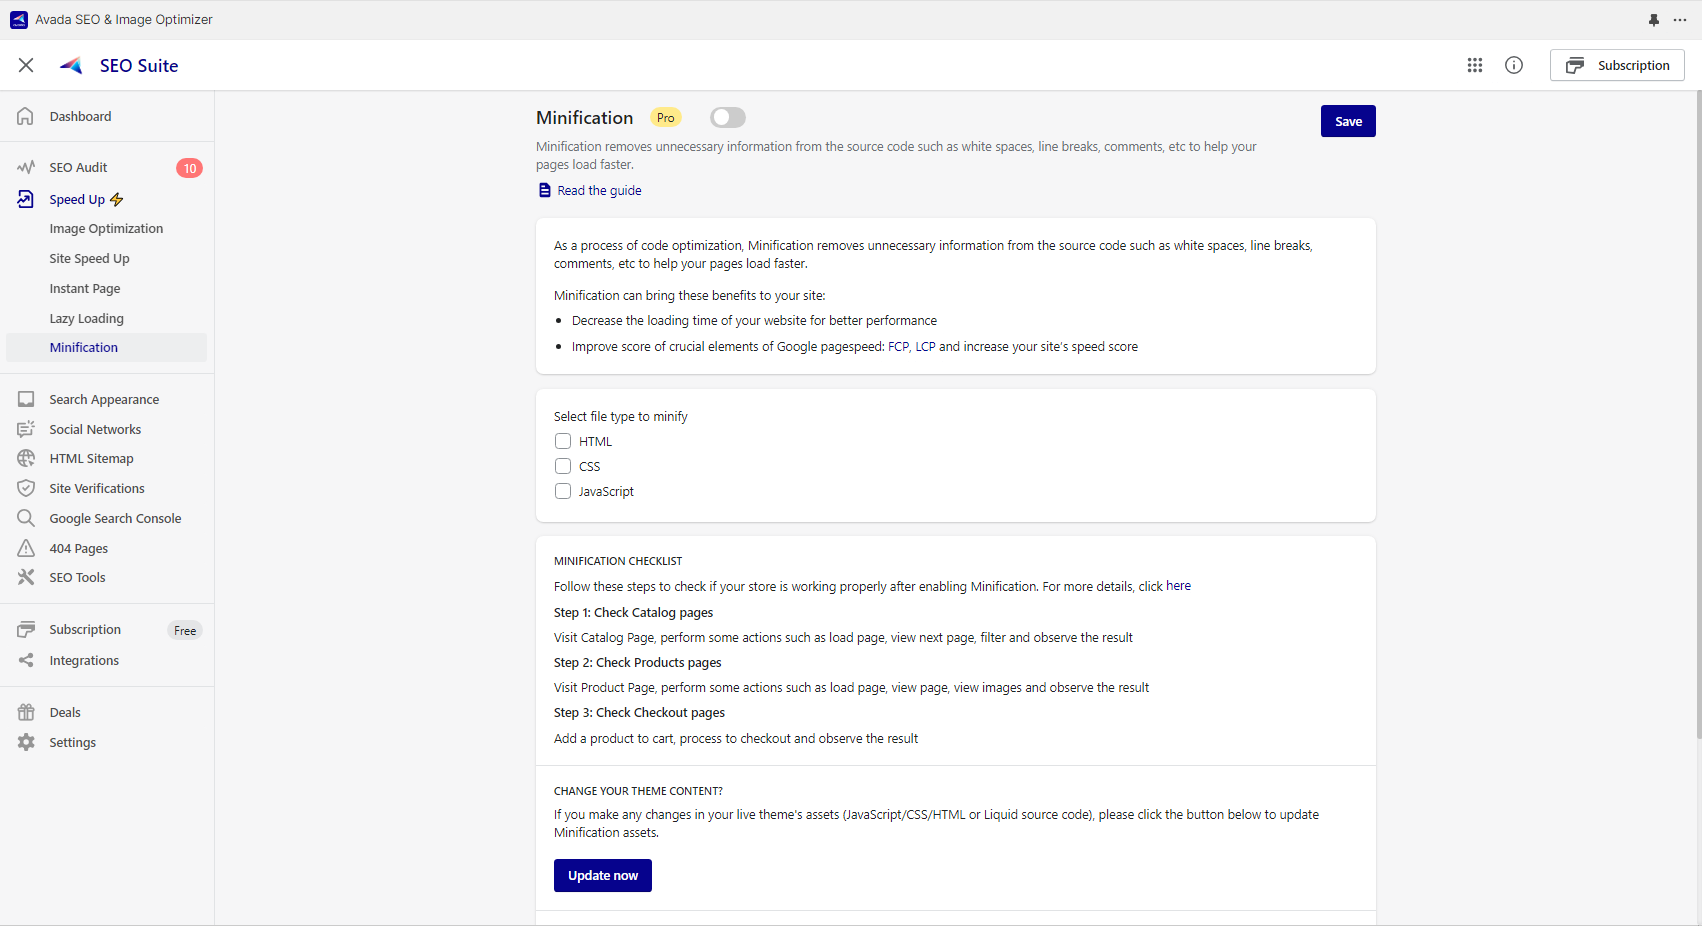1702x926 pixels.
Task: Click the Integrations share icon
Action: click(26, 660)
